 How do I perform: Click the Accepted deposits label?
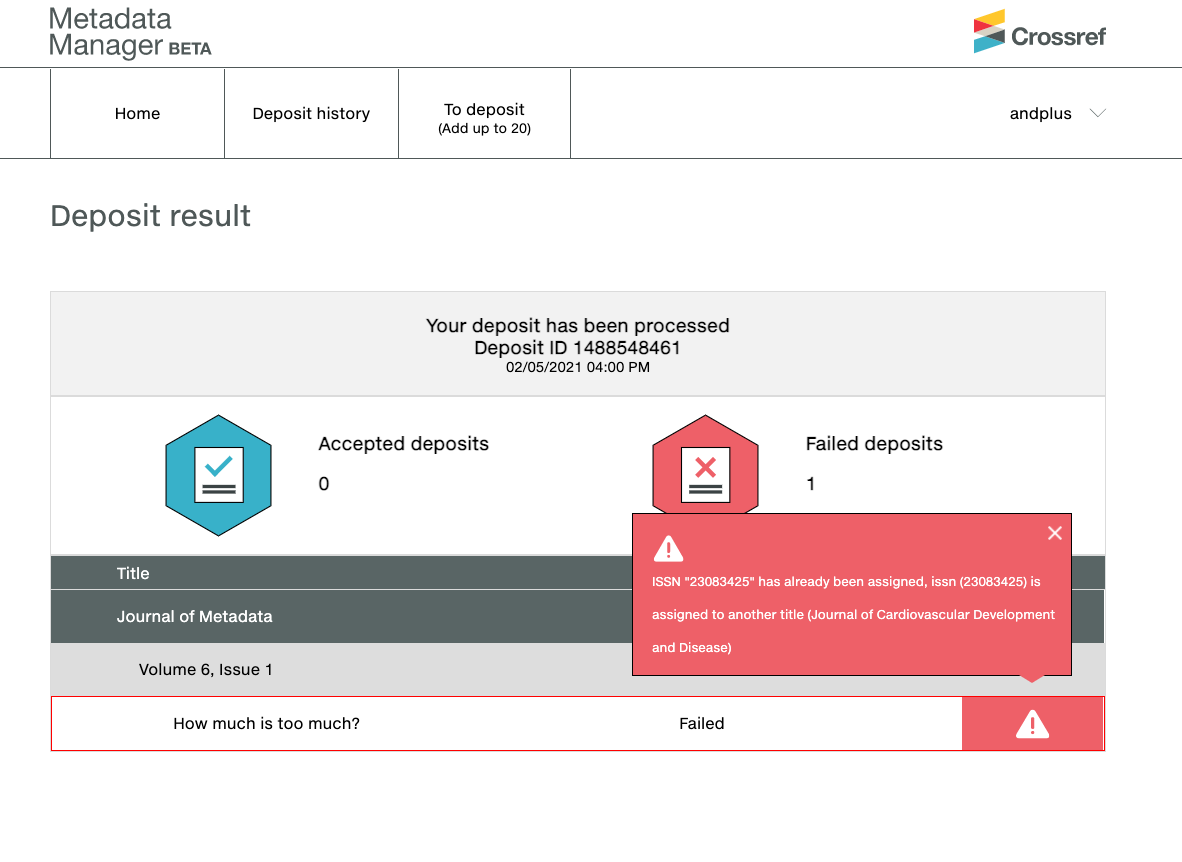(403, 444)
